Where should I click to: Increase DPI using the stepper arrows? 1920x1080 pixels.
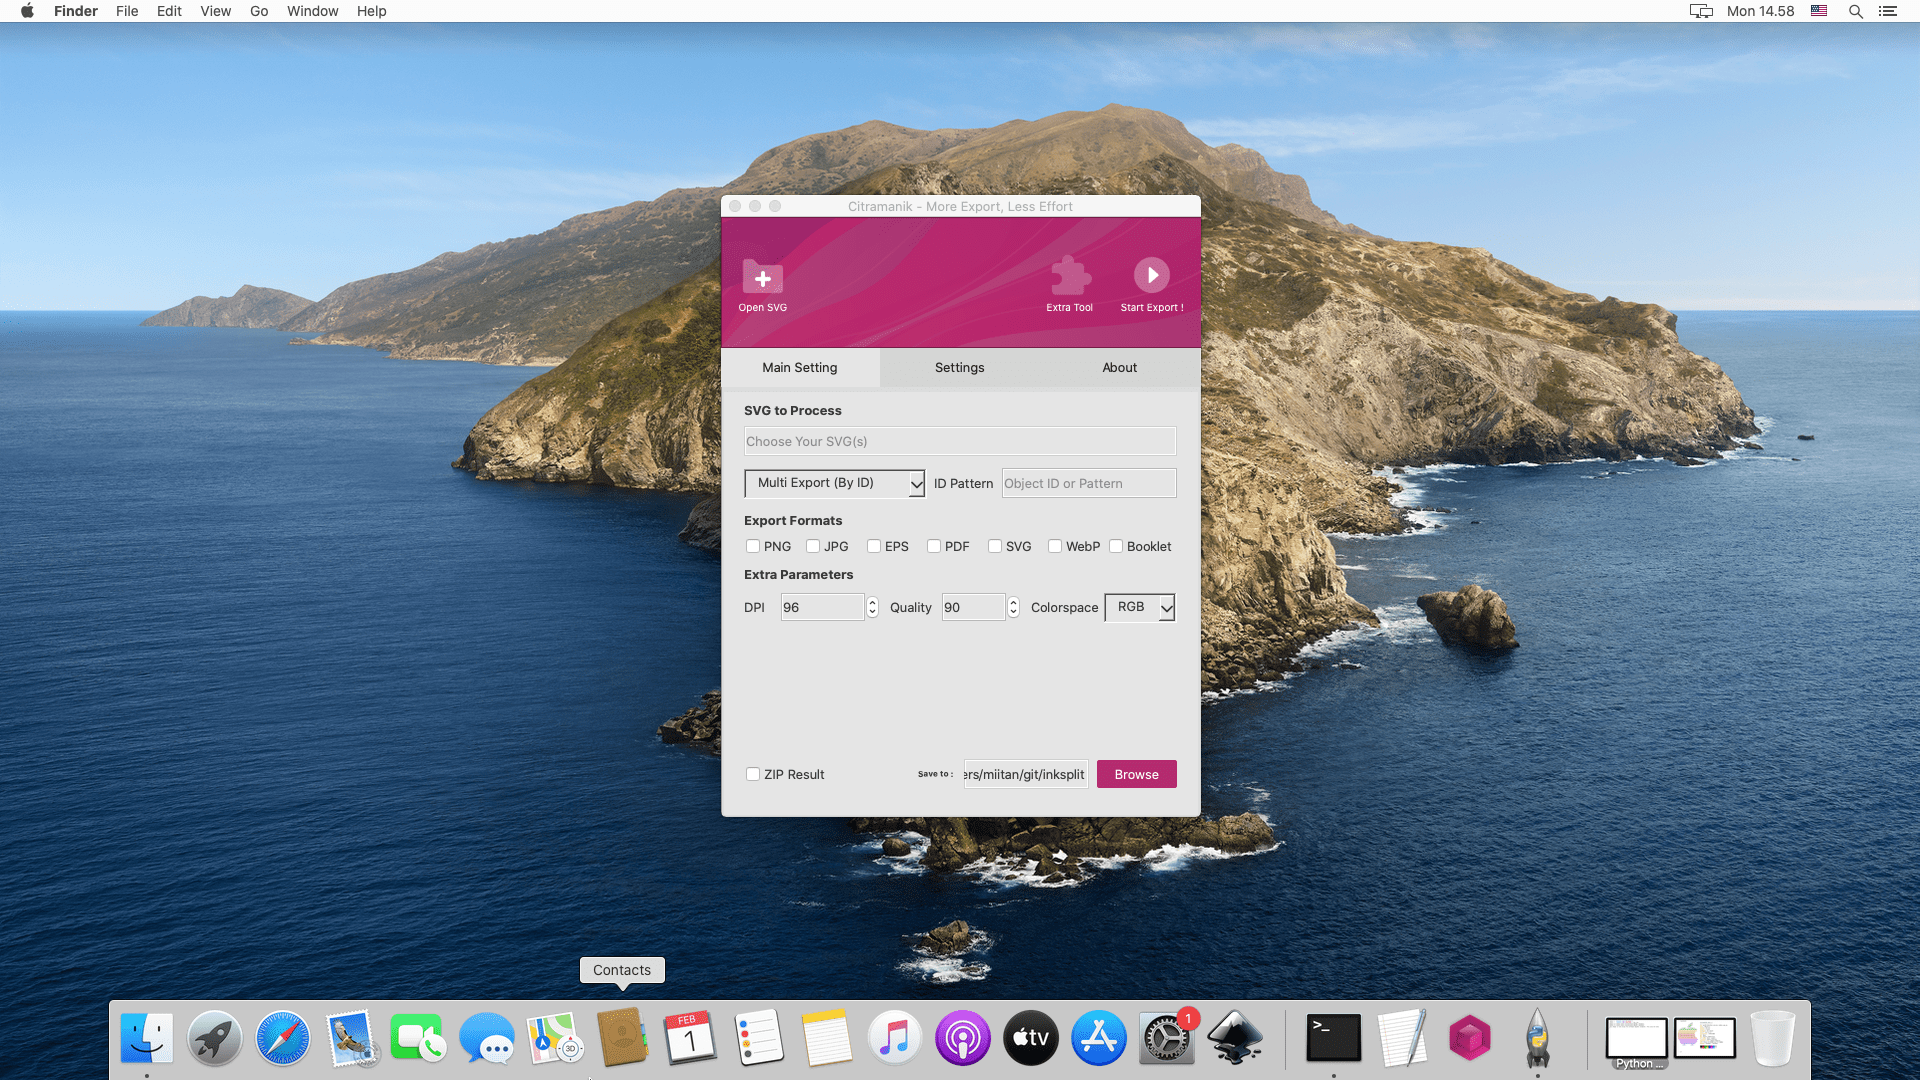[872, 602]
